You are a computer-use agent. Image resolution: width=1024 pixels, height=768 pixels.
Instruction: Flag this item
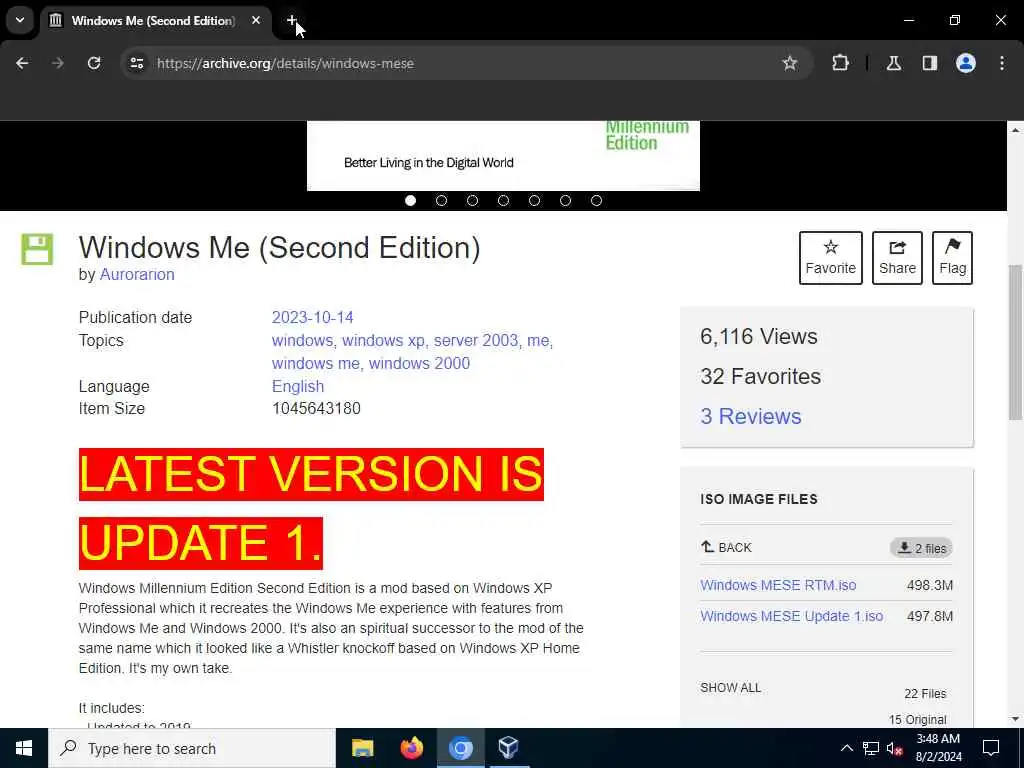[x=952, y=257]
